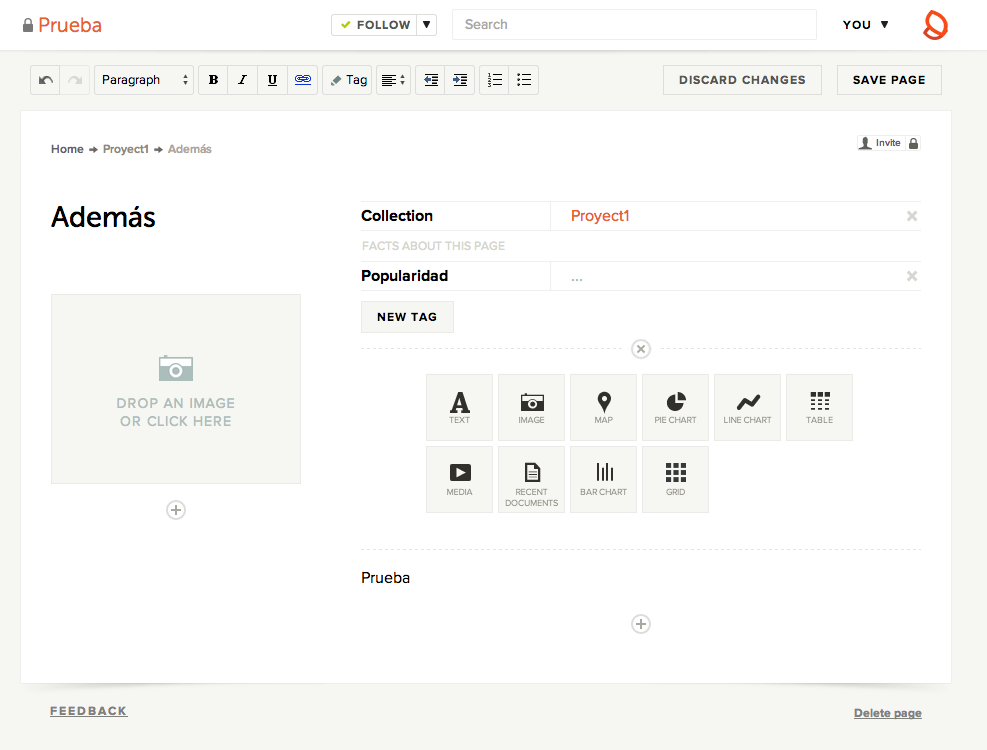Expand the Follow options arrow
The height and width of the screenshot is (750, 987).
click(x=426, y=25)
